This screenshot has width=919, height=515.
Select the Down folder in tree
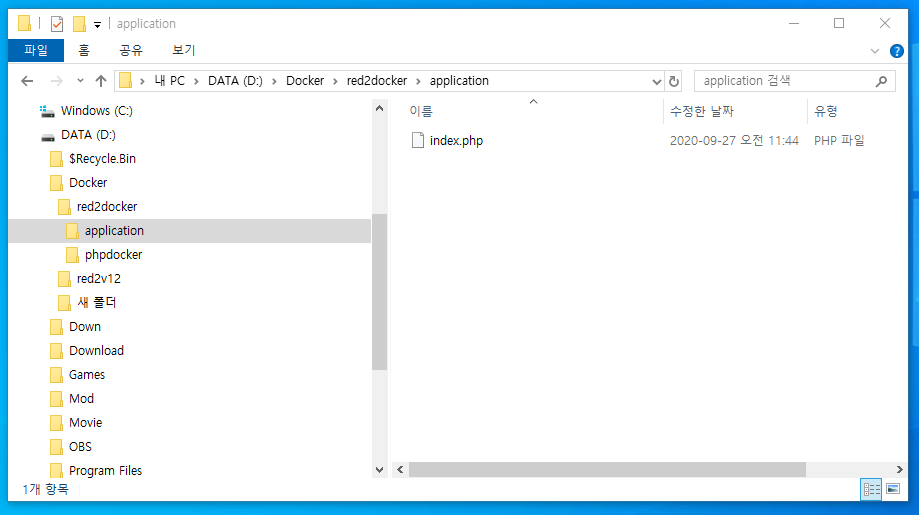pos(84,327)
